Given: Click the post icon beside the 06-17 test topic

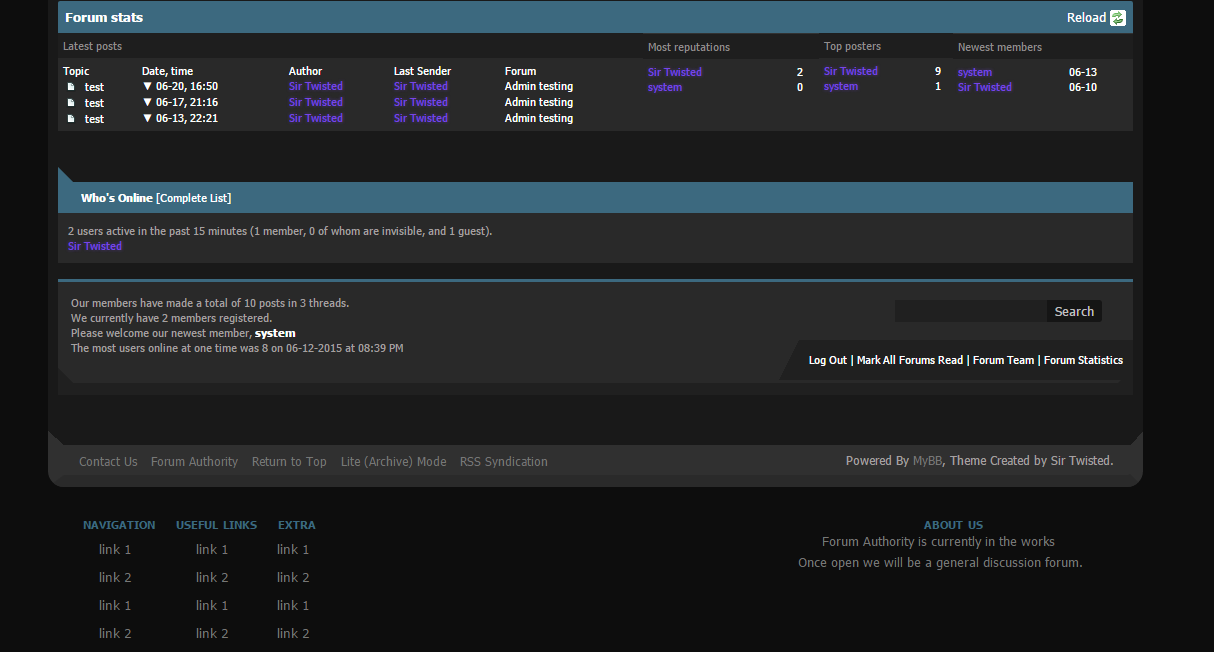Looking at the screenshot, I should point(71,103).
